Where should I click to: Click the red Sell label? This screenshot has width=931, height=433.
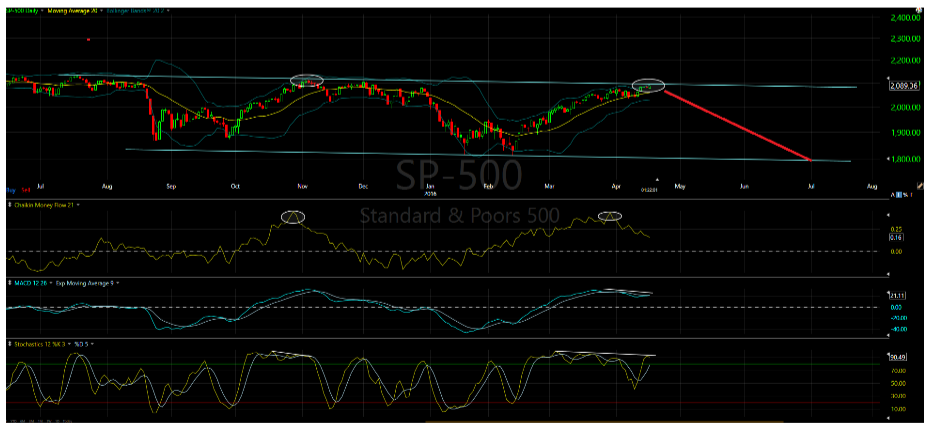(x=26, y=190)
